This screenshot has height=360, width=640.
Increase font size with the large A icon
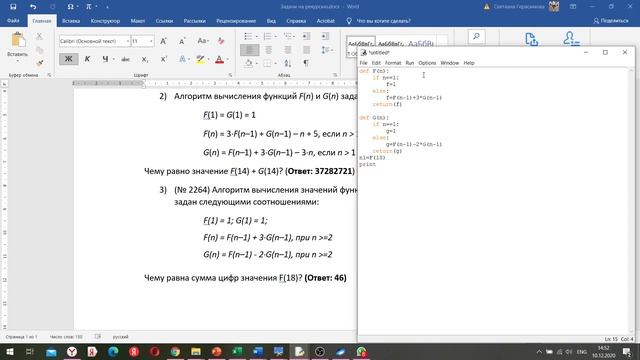point(163,41)
